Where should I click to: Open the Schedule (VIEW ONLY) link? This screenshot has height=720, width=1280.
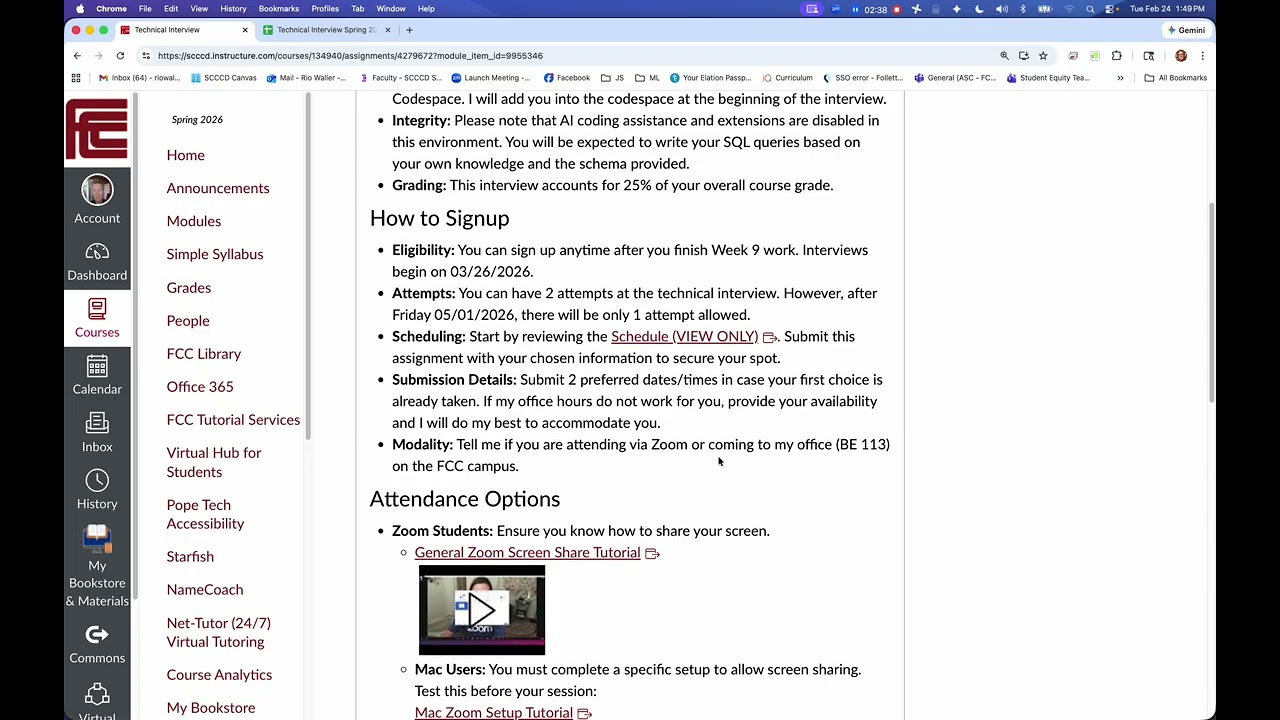[x=684, y=336]
